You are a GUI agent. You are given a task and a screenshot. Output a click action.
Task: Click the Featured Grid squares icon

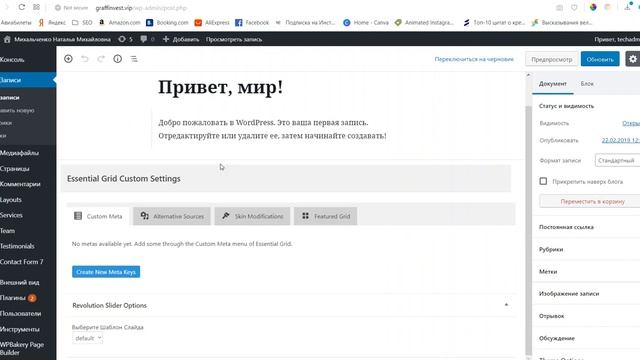point(305,216)
